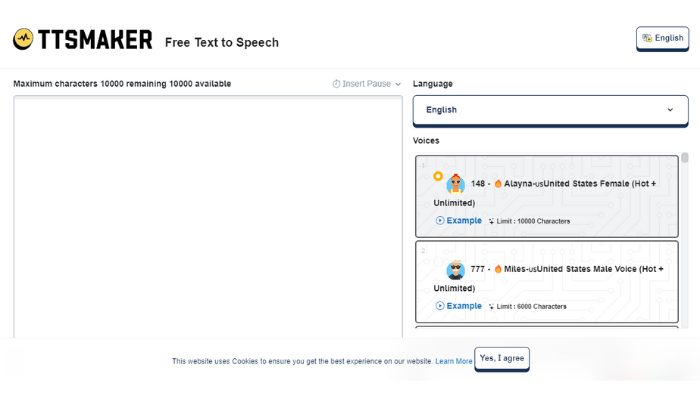Click inside the large text input area
700x400 pixels.
(x=208, y=217)
